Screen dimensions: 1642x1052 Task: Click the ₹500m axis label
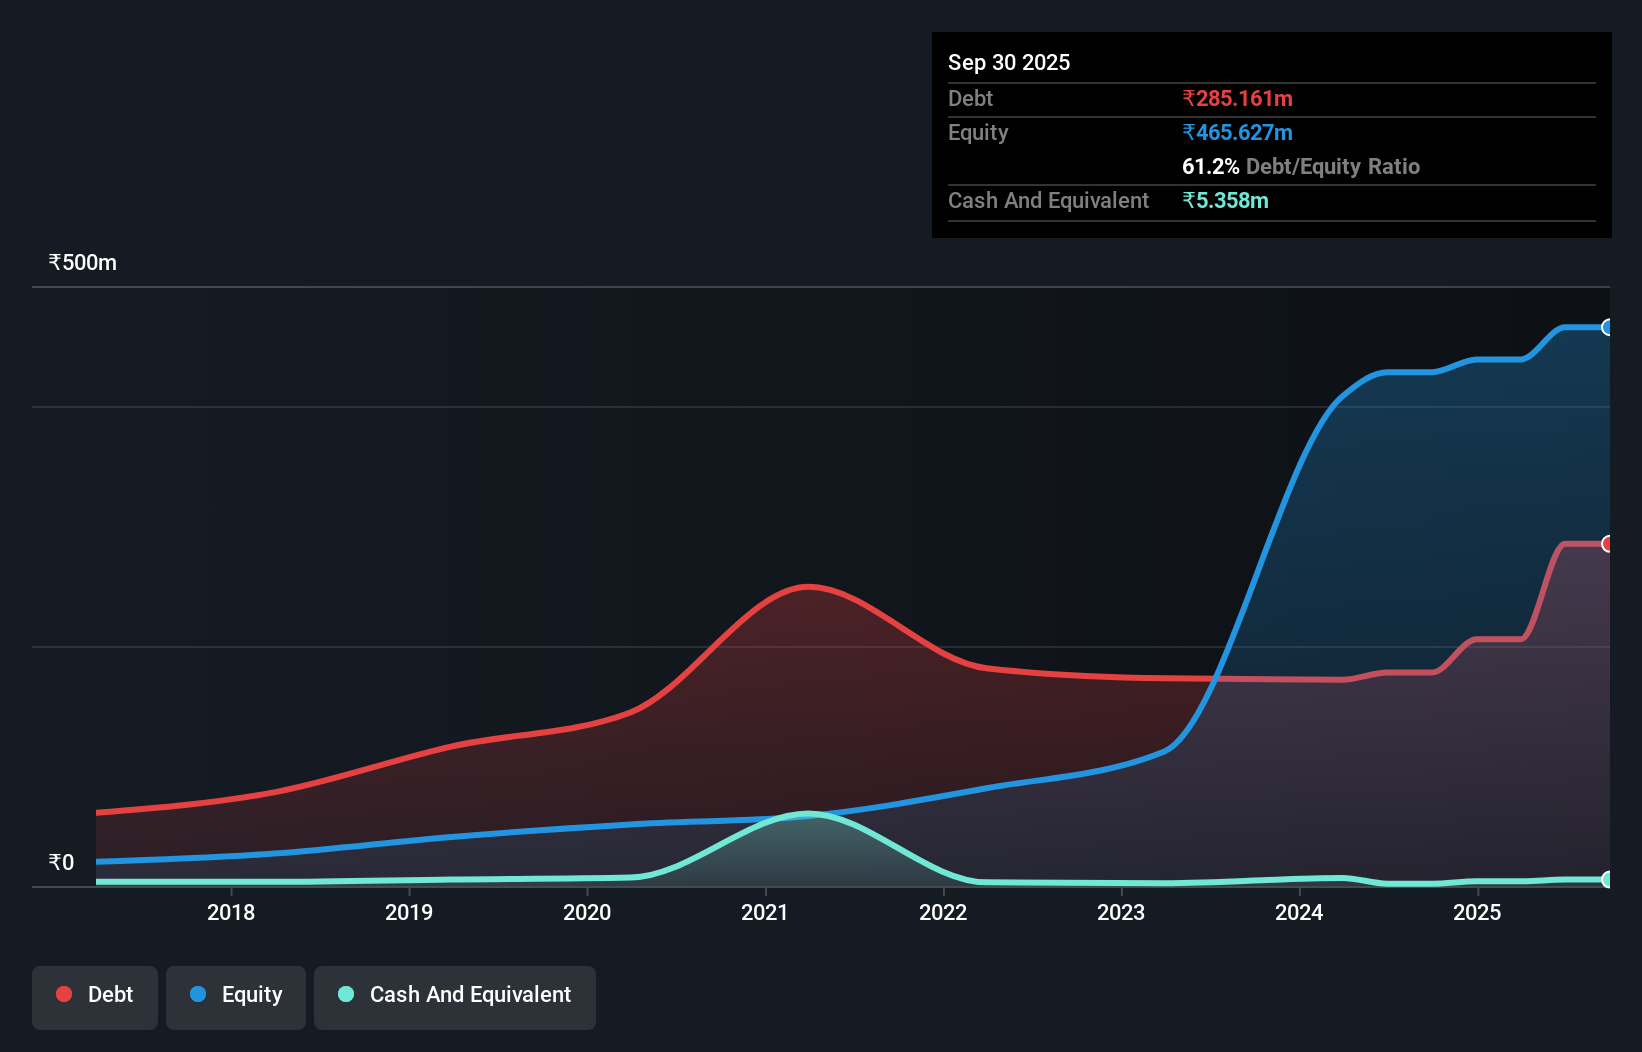[x=81, y=261]
